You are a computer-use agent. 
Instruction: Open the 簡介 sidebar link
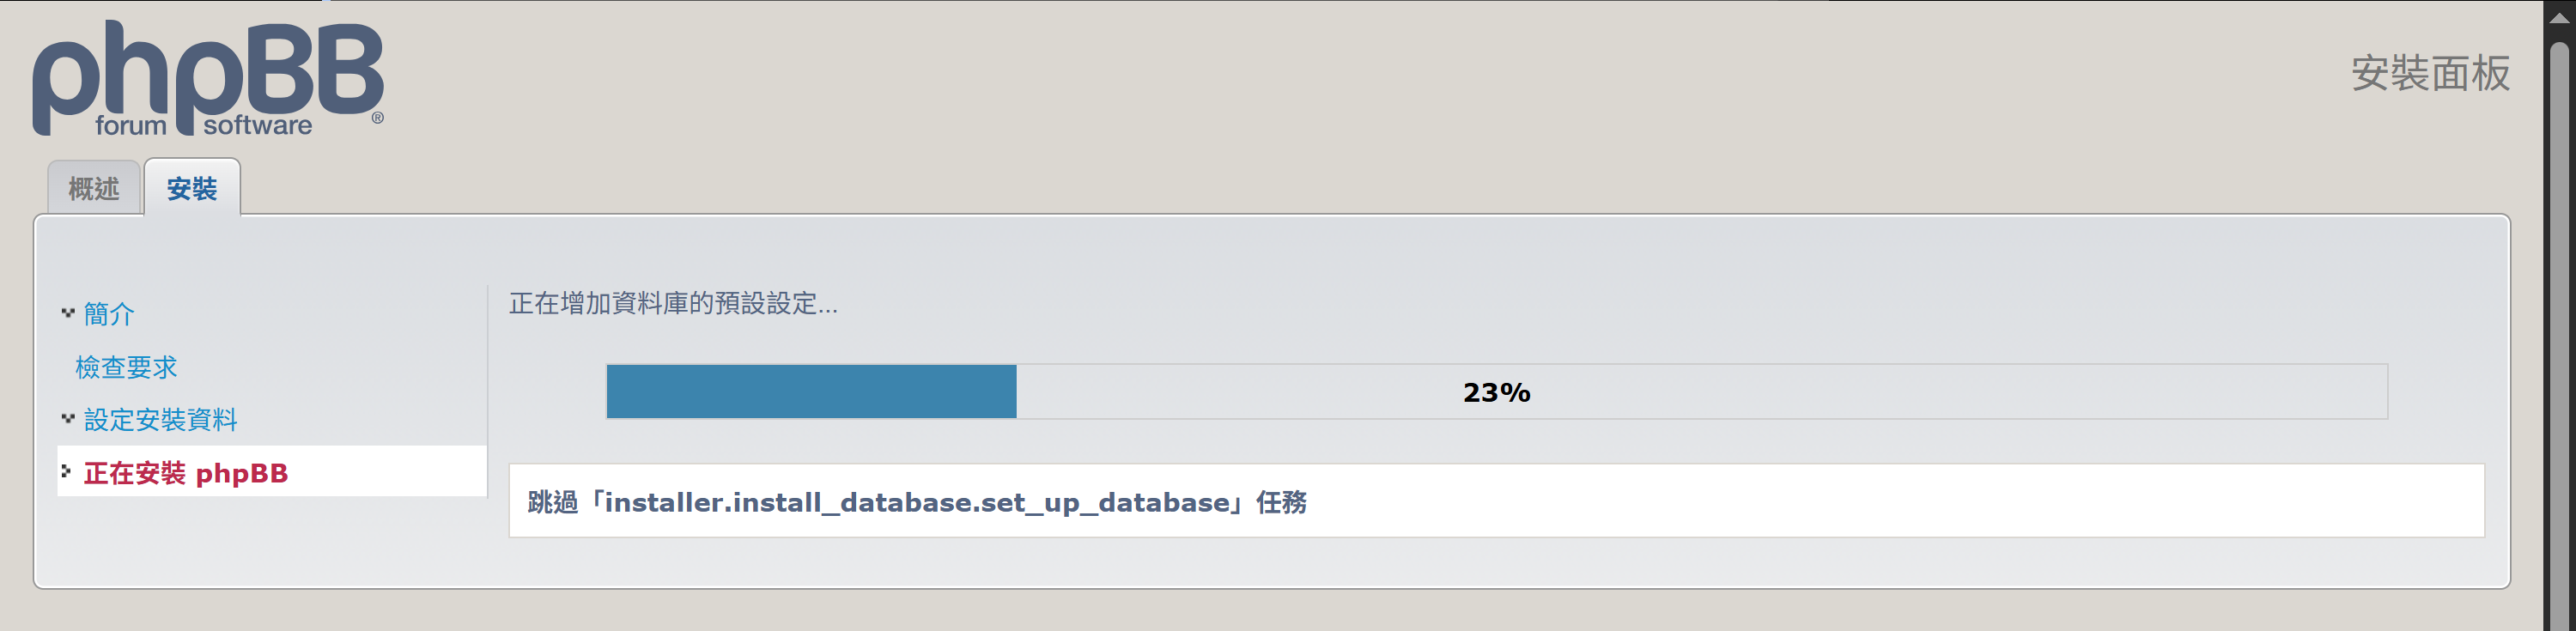coord(109,314)
